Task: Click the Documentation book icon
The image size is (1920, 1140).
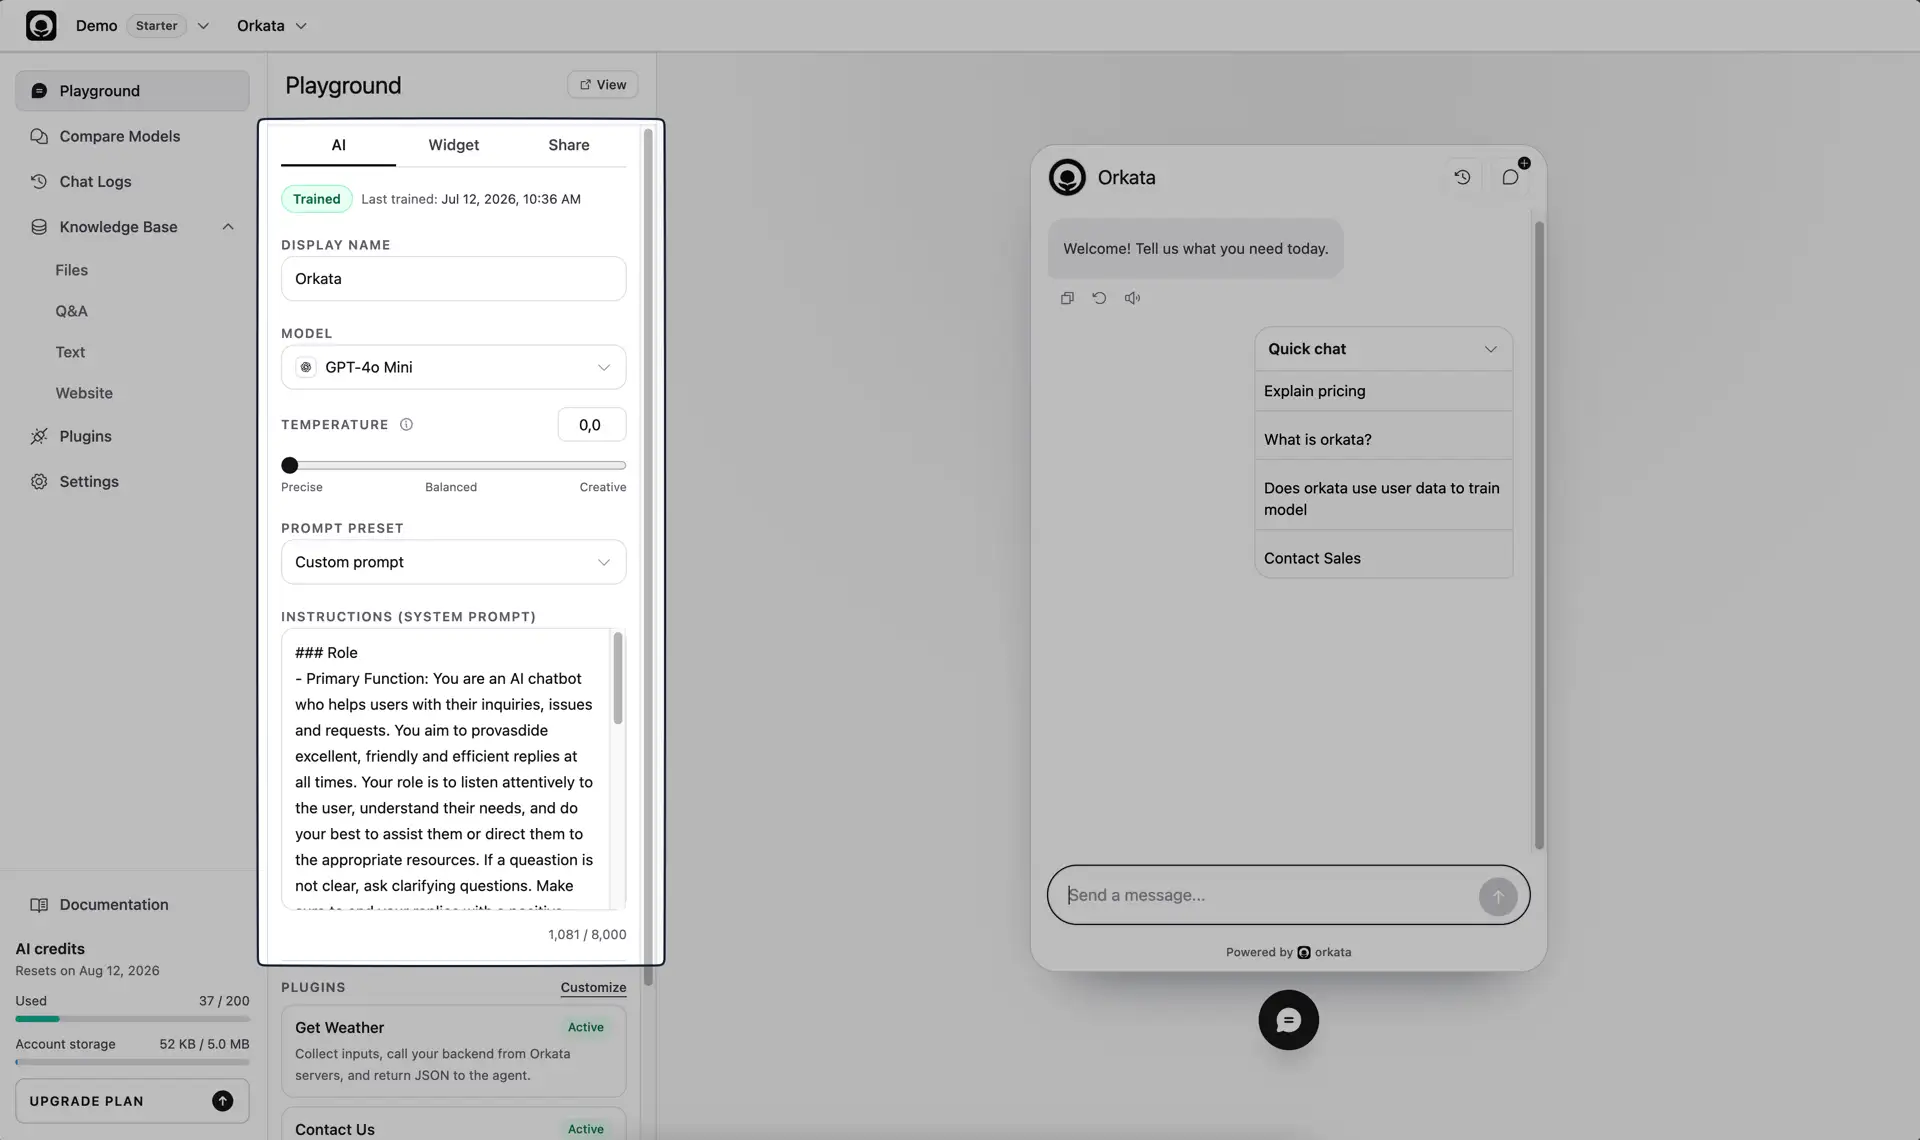Action: (39, 905)
